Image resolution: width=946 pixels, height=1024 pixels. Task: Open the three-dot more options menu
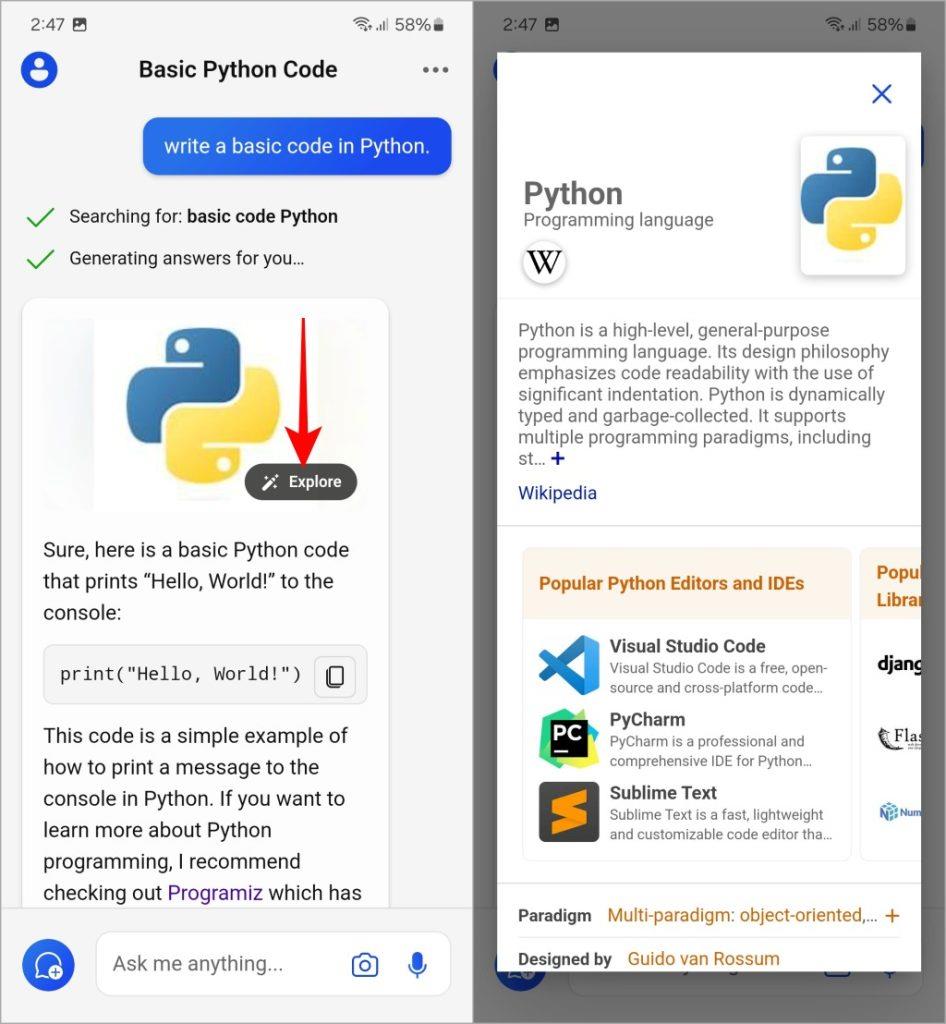(x=435, y=70)
